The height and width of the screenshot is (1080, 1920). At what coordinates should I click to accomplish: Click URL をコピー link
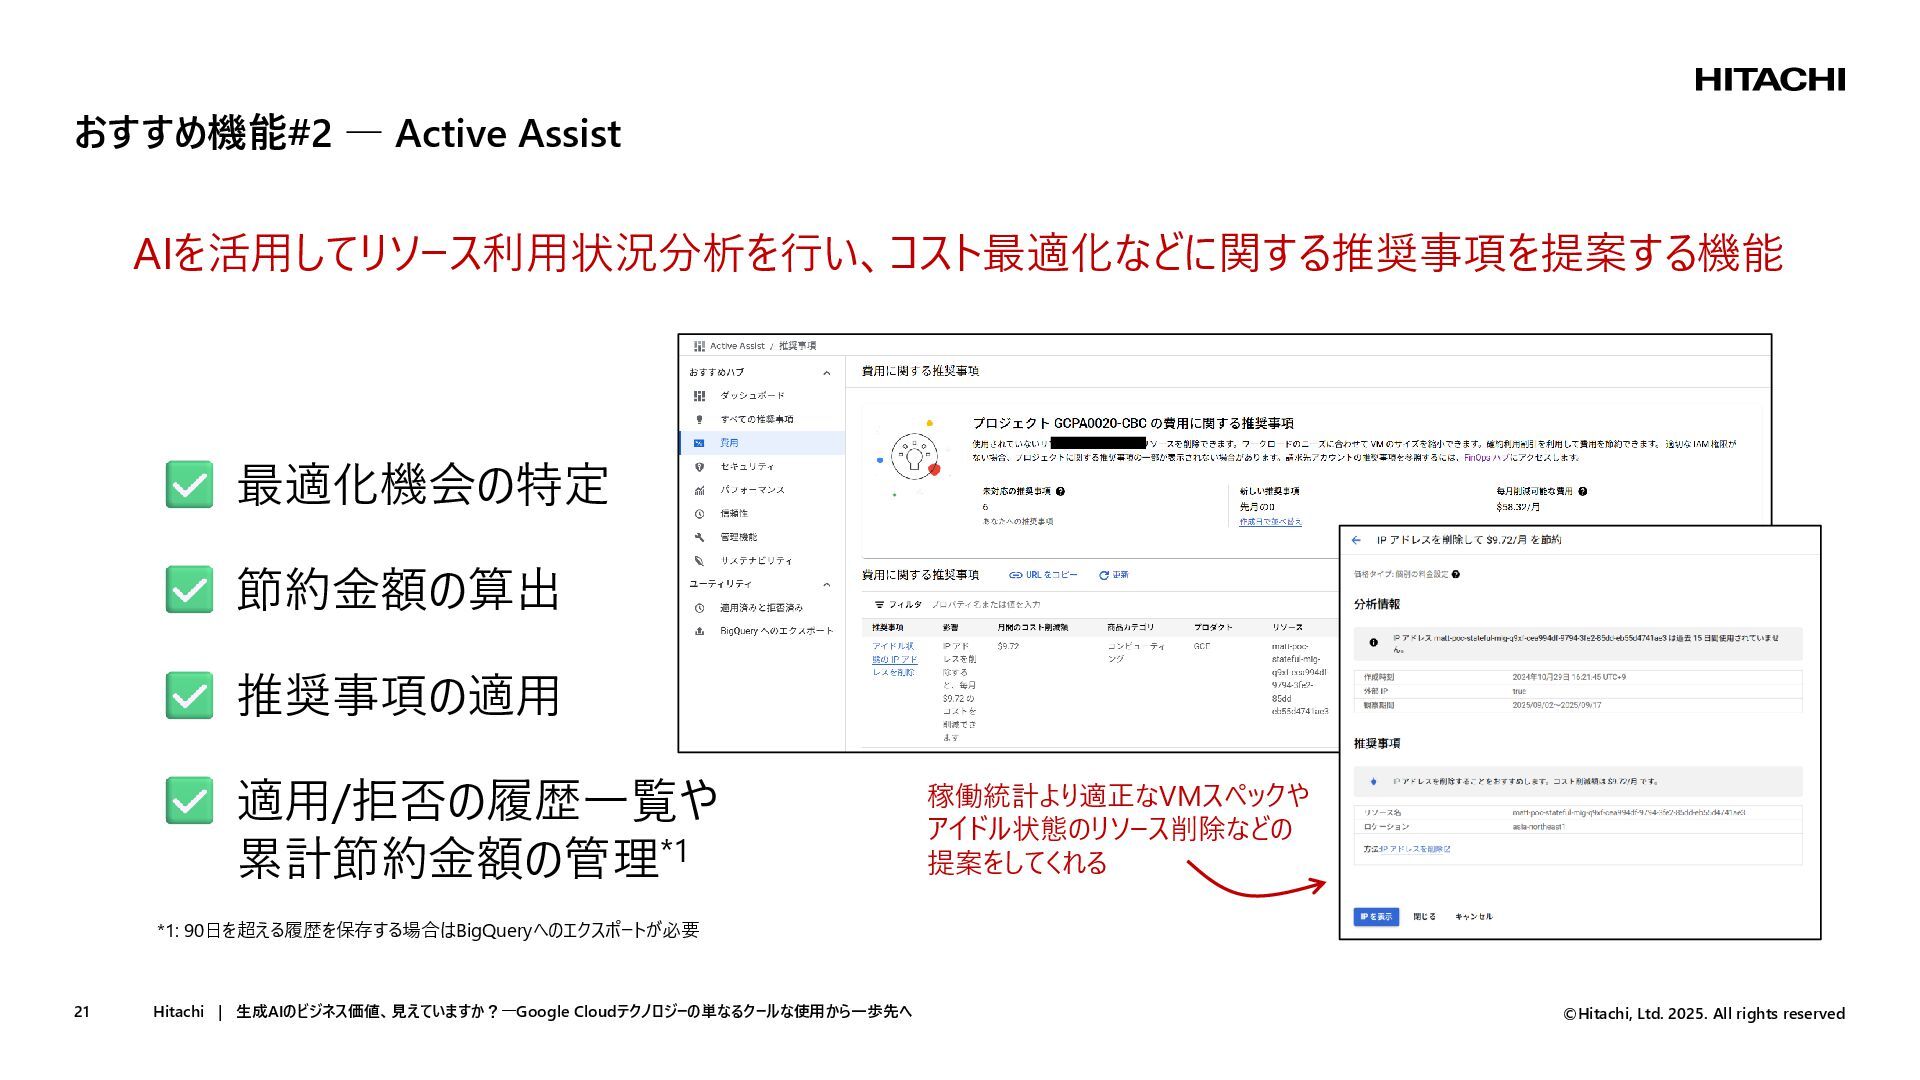[1043, 575]
